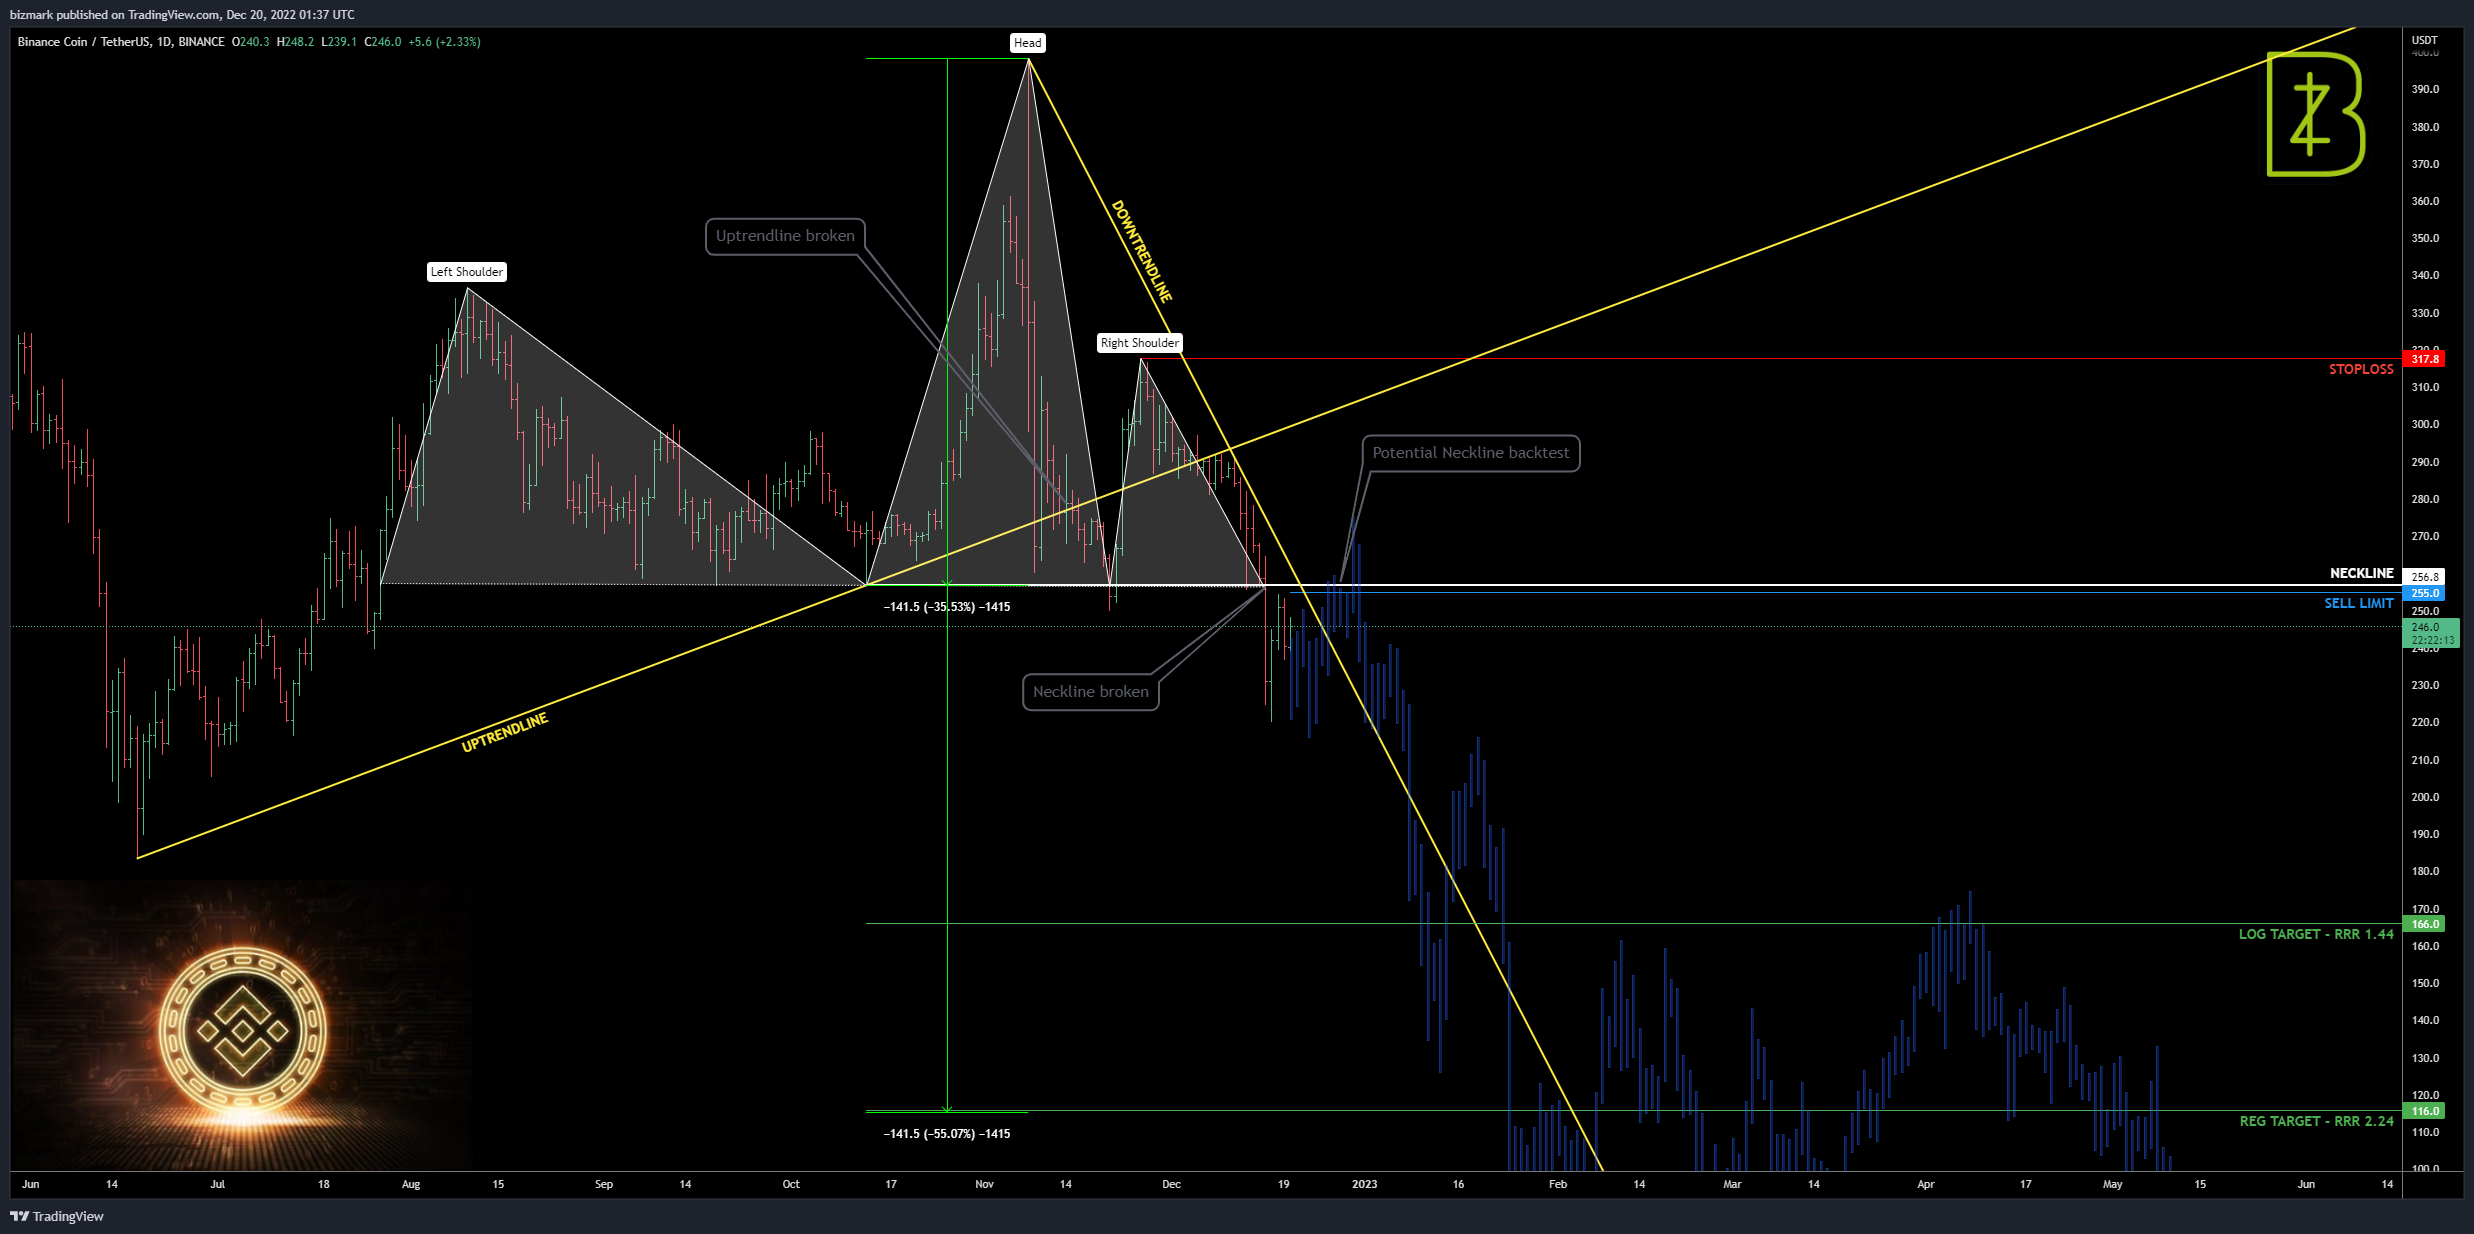Select the 'Head' pattern label
Screen dimensions: 2474x1234
click(1028, 43)
